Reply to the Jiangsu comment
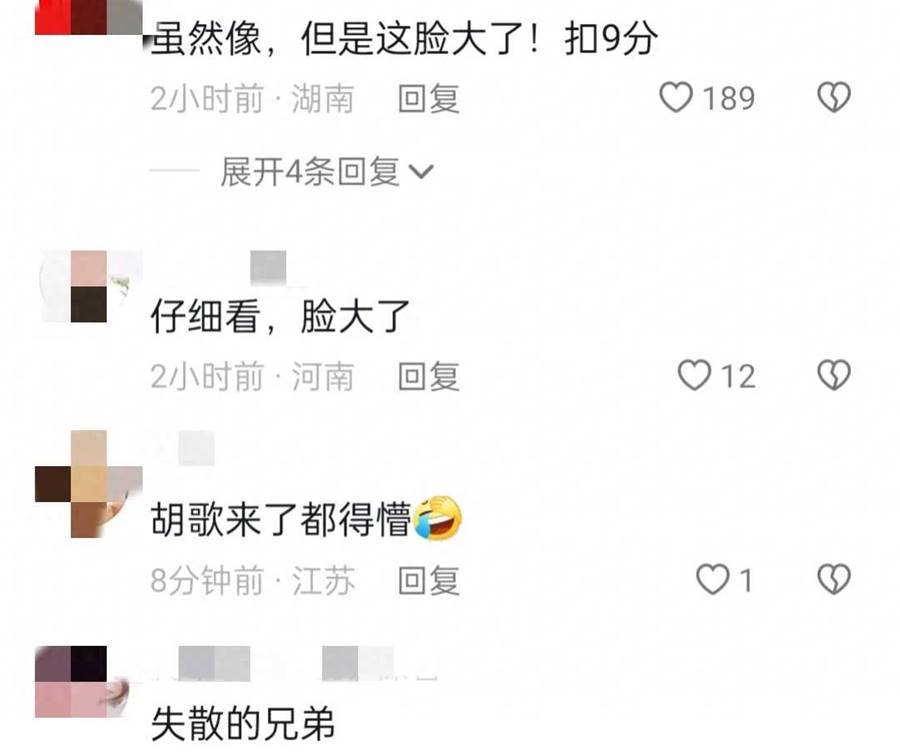 pyautogui.click(x=429, y=580)
